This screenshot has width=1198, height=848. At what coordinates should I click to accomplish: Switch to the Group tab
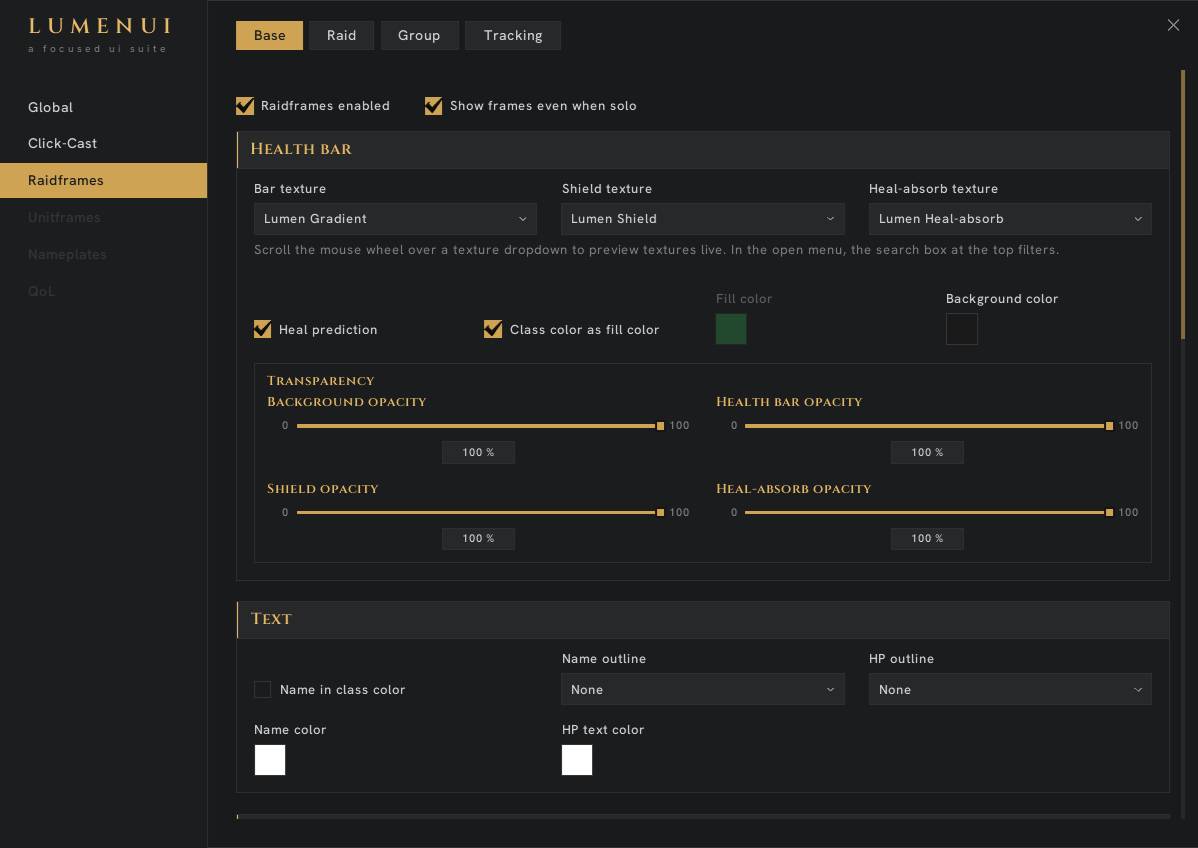(419, 35)
